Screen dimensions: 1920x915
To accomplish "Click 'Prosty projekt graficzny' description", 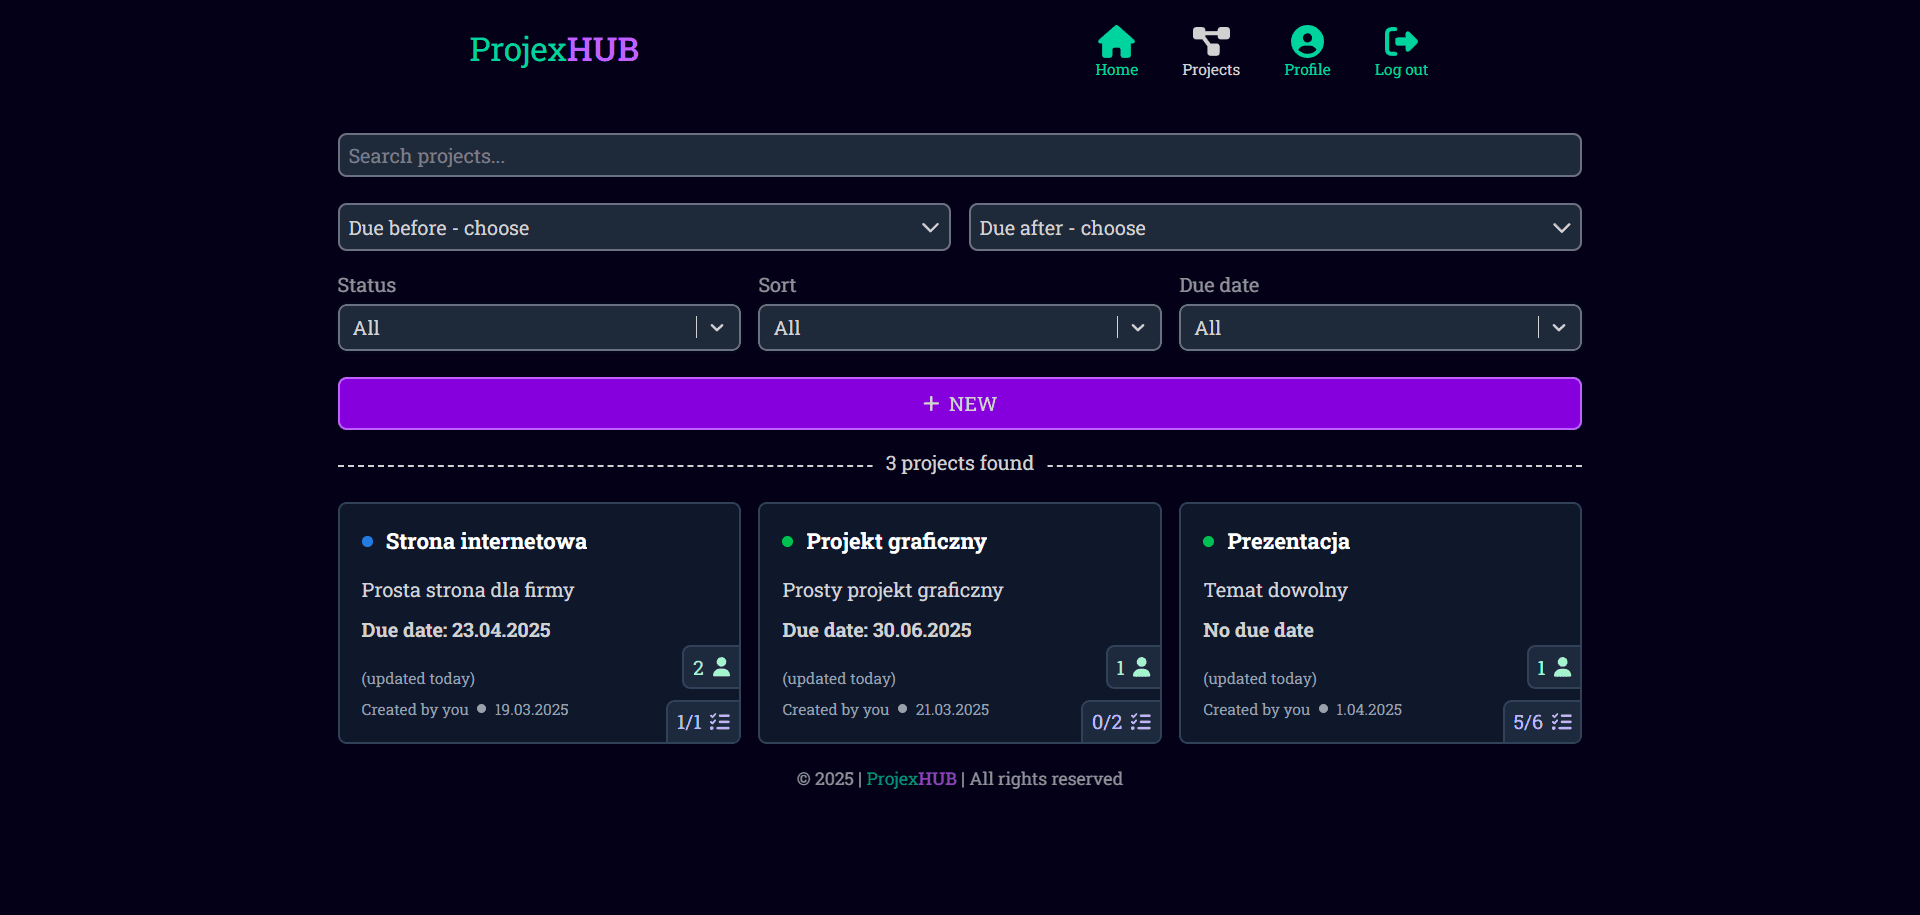I will pos(892,590).
